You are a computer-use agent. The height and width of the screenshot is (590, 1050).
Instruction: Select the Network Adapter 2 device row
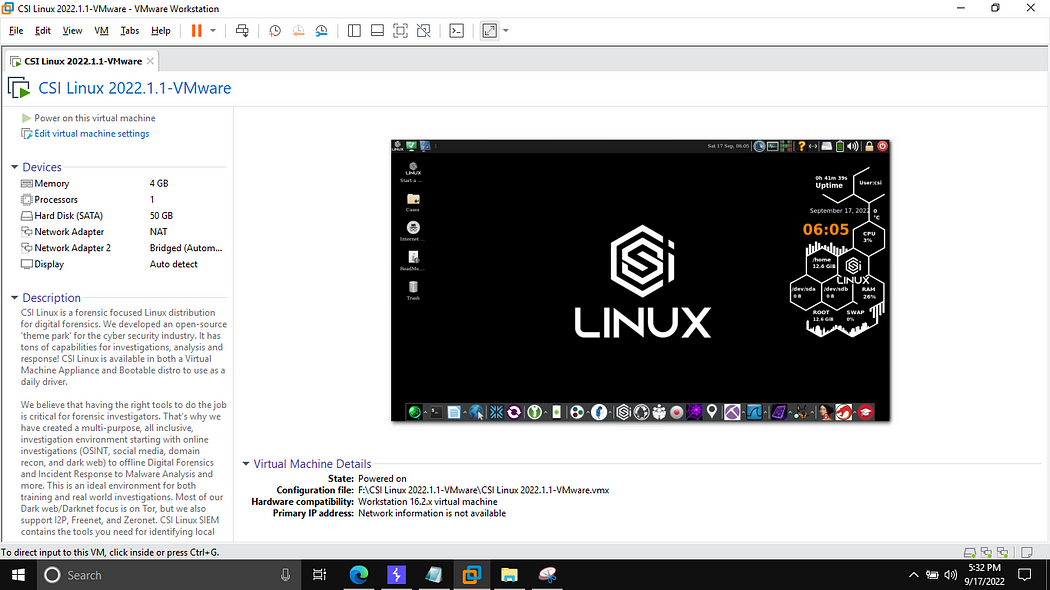click(x=123, y=248)
